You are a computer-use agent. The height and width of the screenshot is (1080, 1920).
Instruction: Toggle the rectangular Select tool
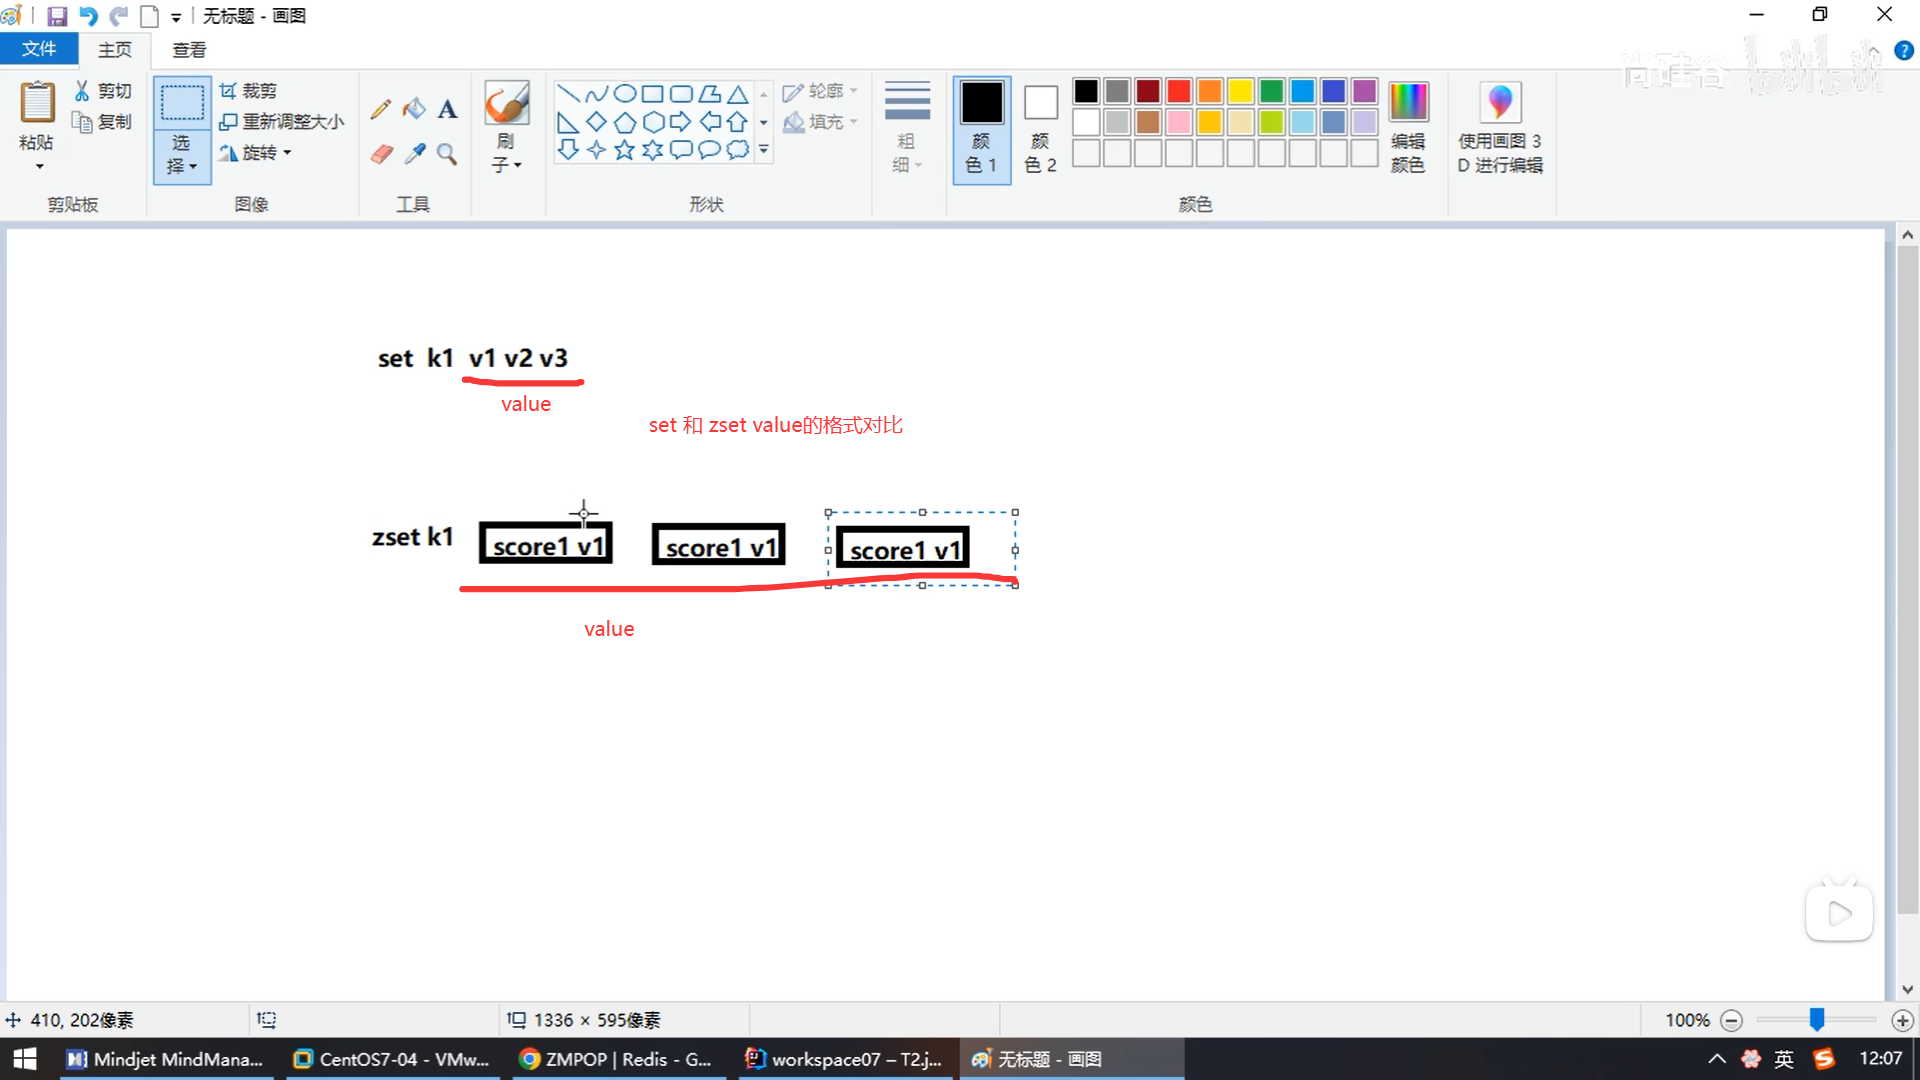[x=182, y=104]
